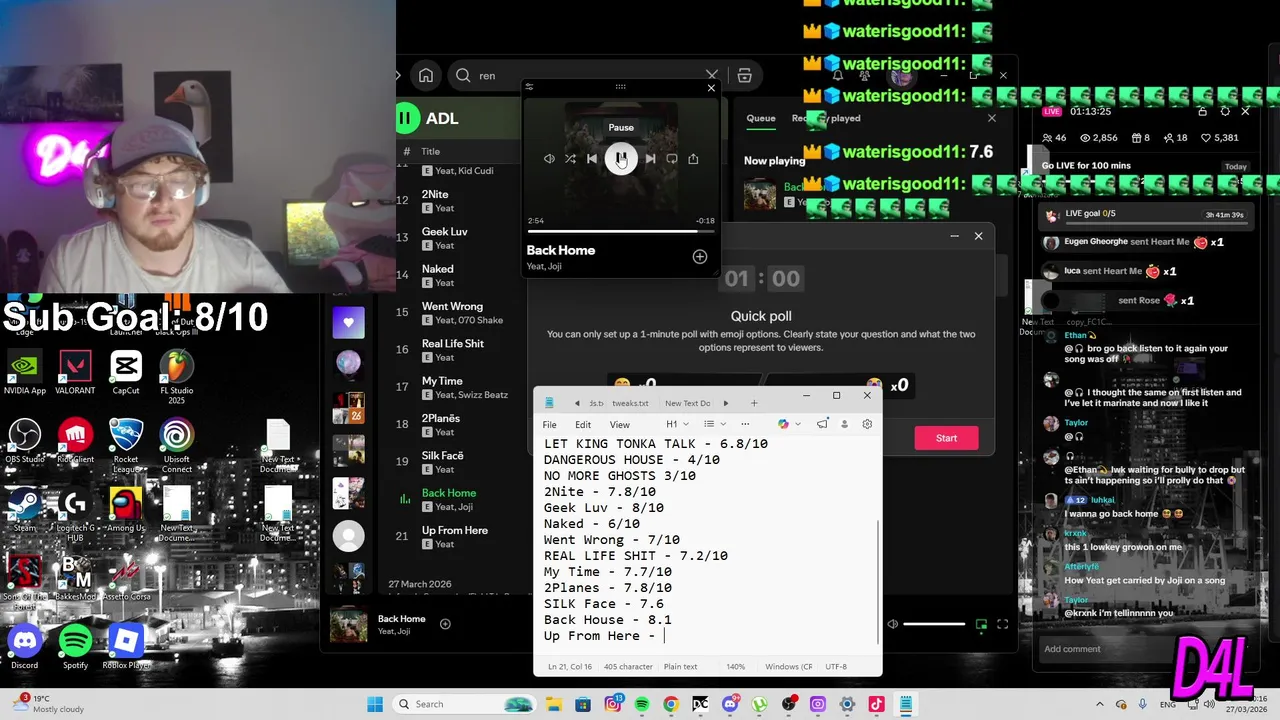1280x720 pixels.
Task: Open Spotify Home icon
Action: coord(426,76)
